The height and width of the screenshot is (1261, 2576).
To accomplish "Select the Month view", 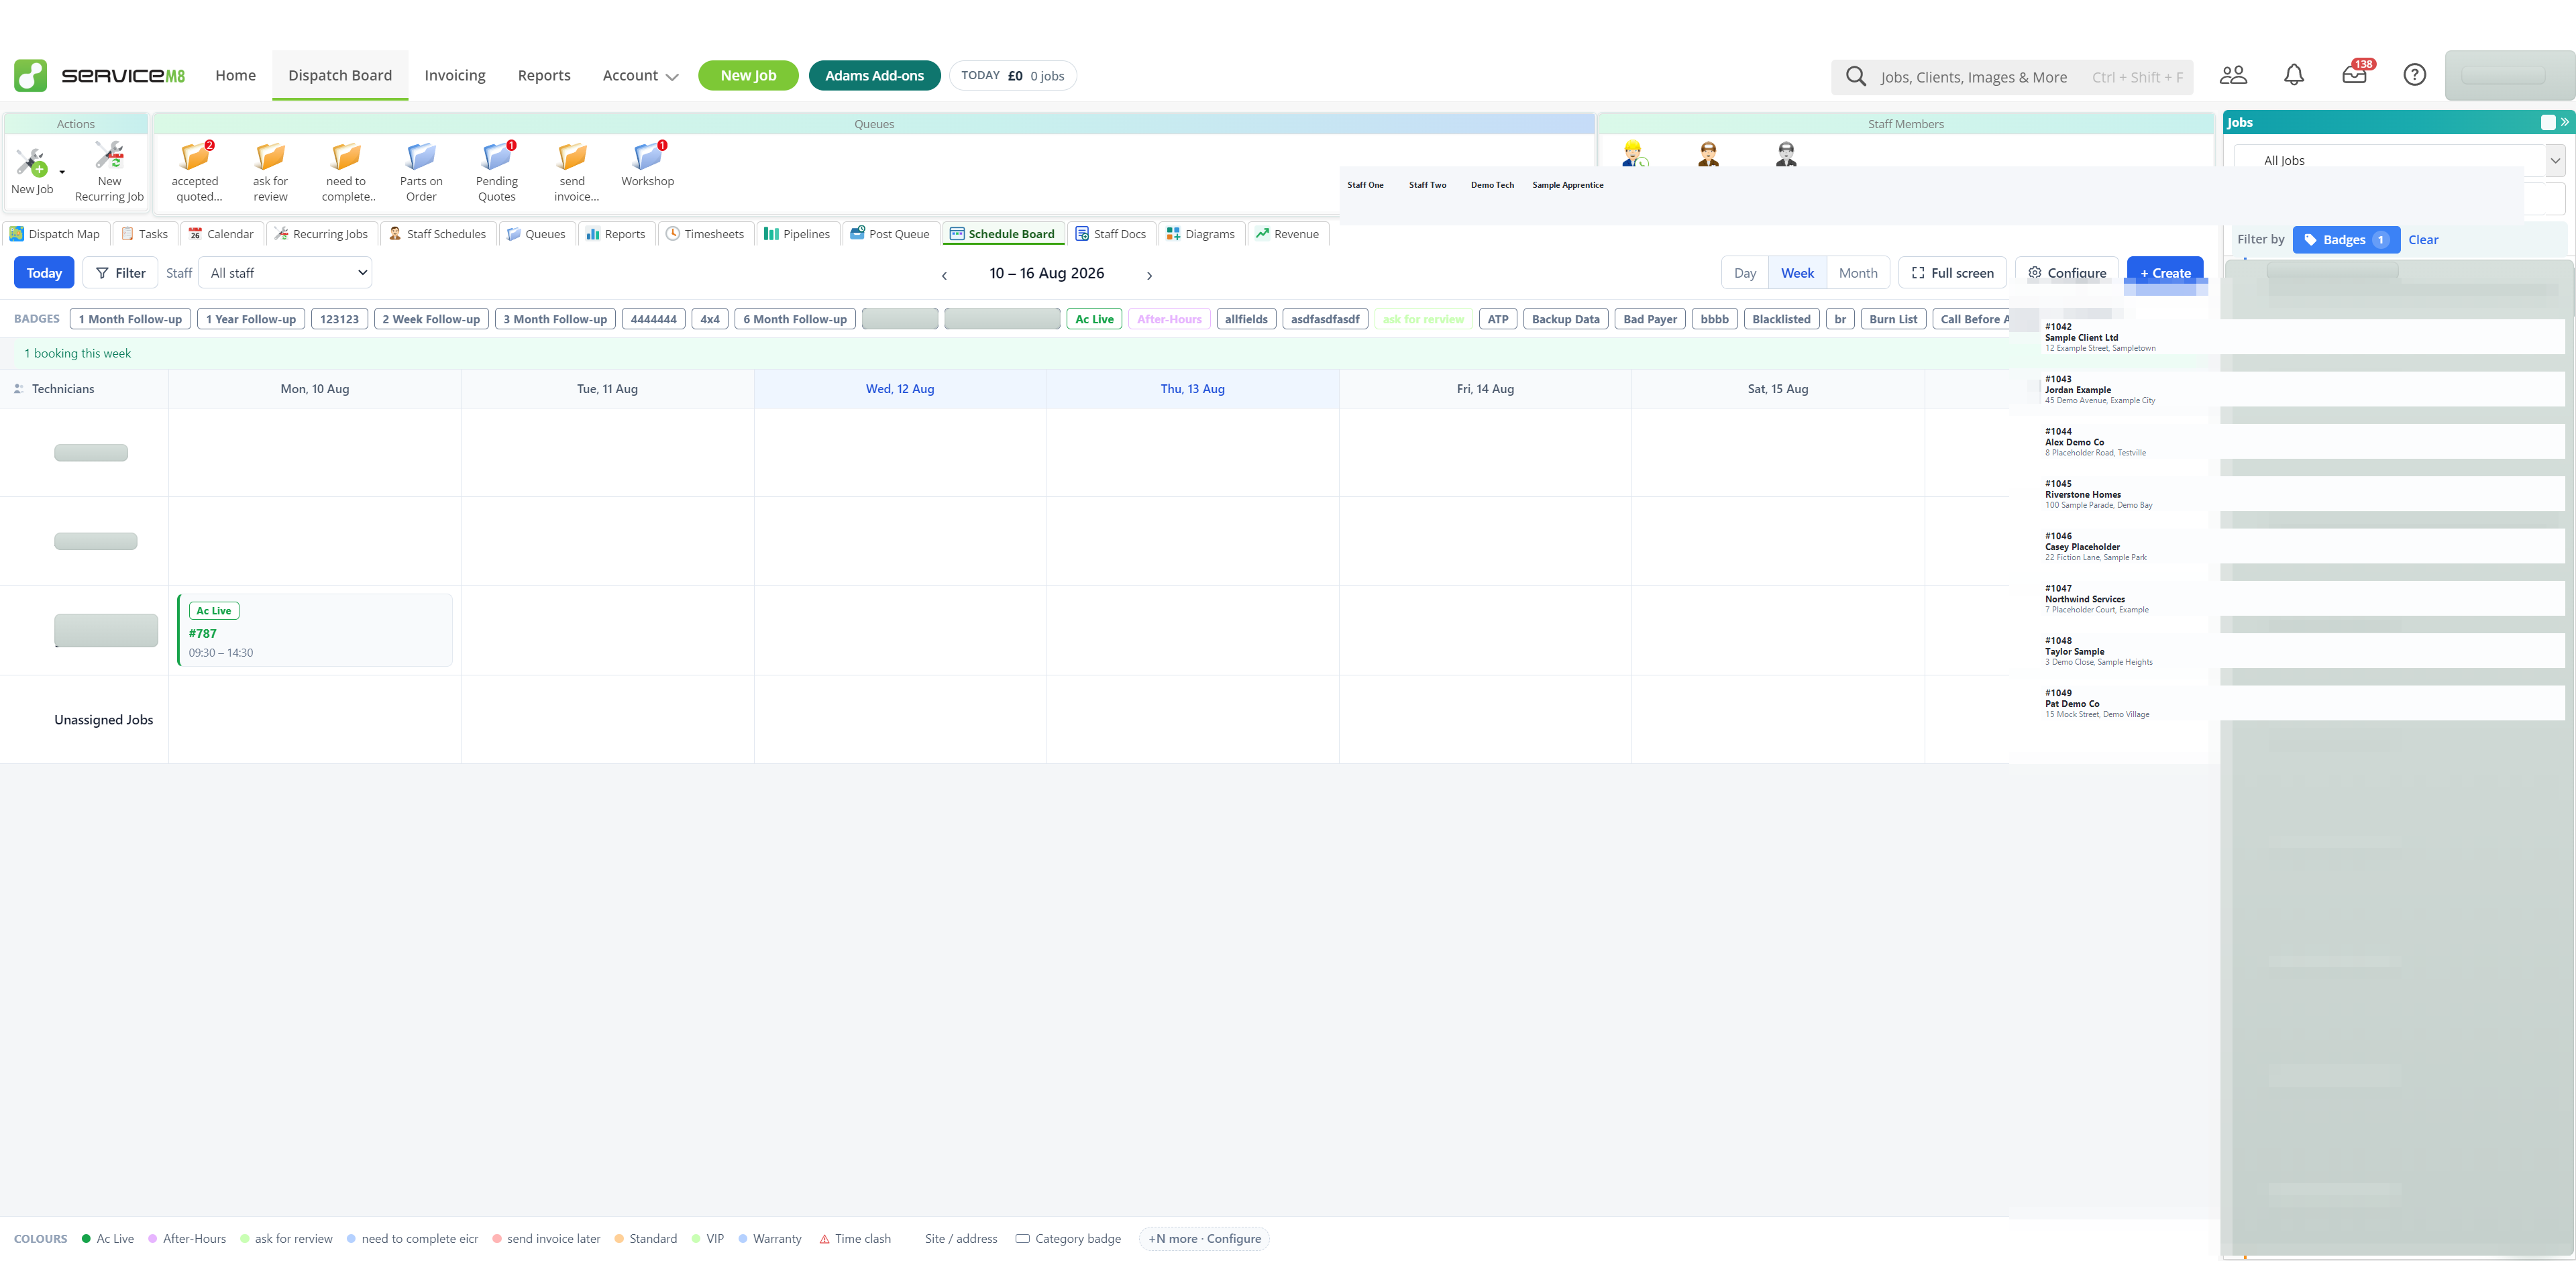I will (x=1858, y=273).
